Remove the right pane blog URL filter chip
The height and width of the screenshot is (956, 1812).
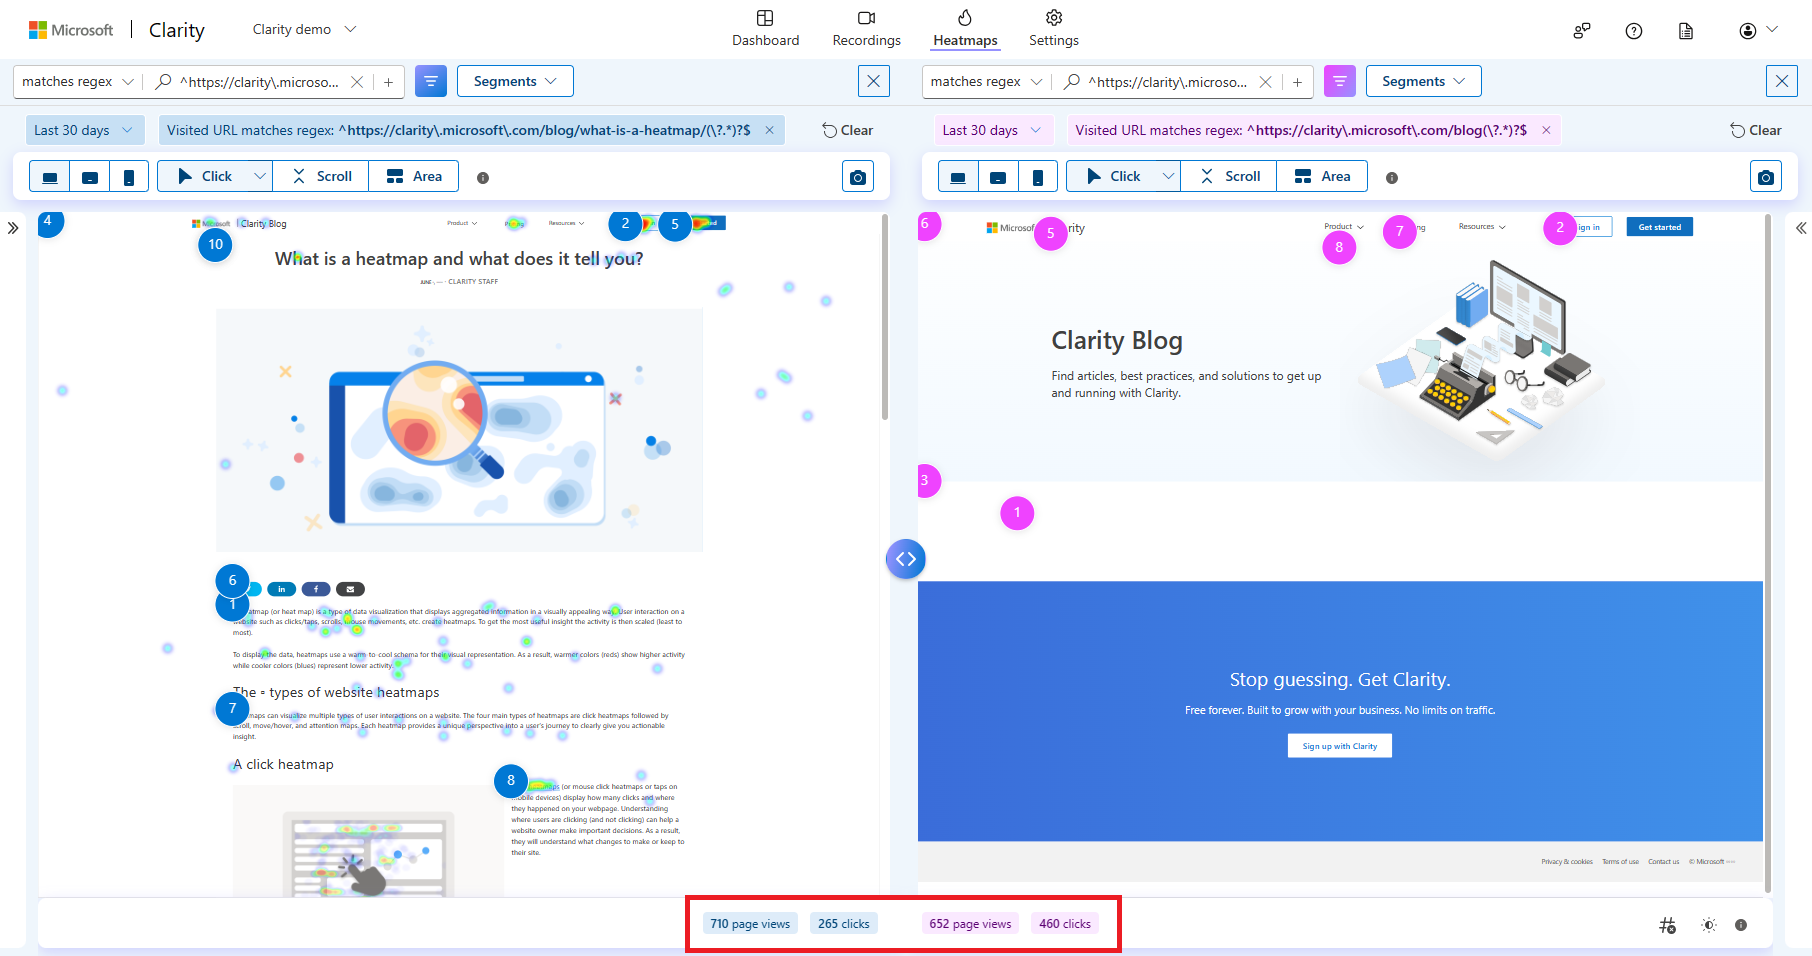click(x=1546, y=130)
